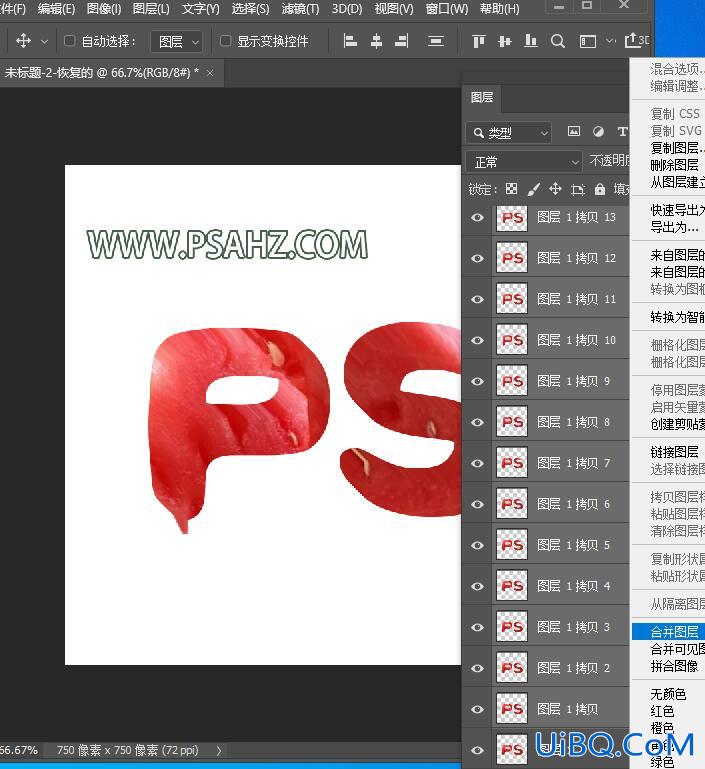Screen dimensions: 705x769
Task: Switch to the 图层 panel tab
Action: (x=482, y=98)
